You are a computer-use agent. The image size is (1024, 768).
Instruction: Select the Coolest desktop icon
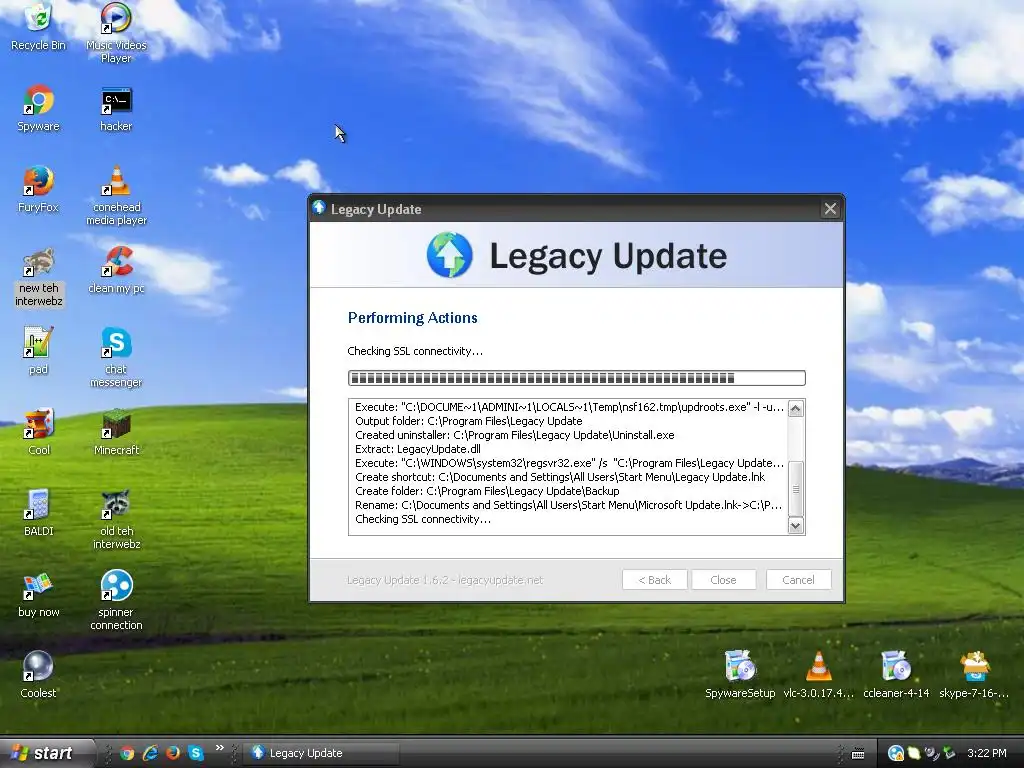tap(39, 675)
